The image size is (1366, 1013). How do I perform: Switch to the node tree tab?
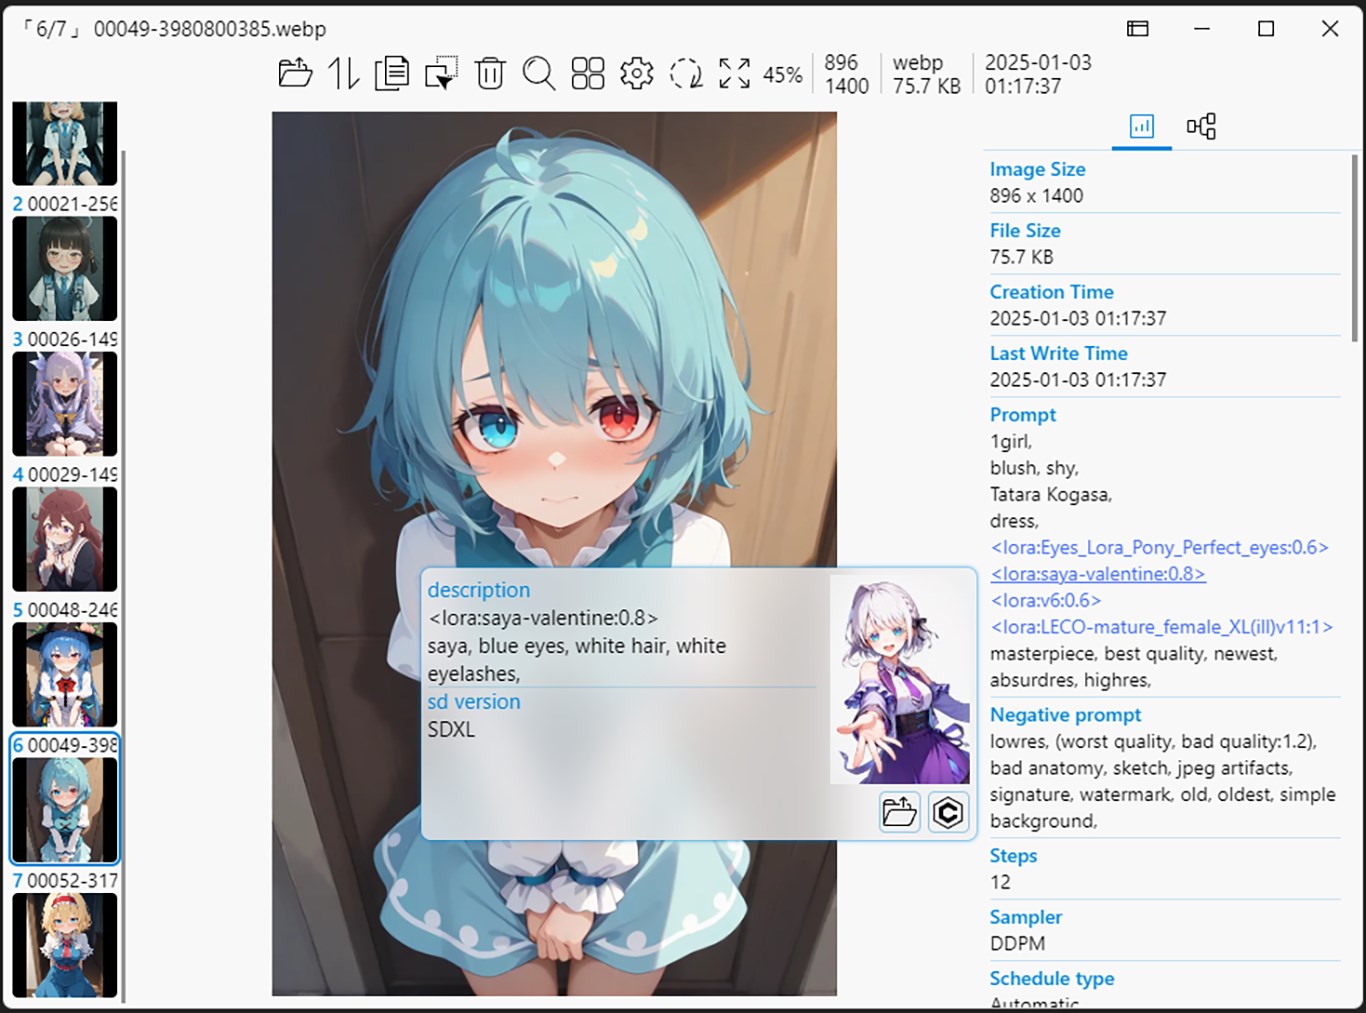[1201, 126]
